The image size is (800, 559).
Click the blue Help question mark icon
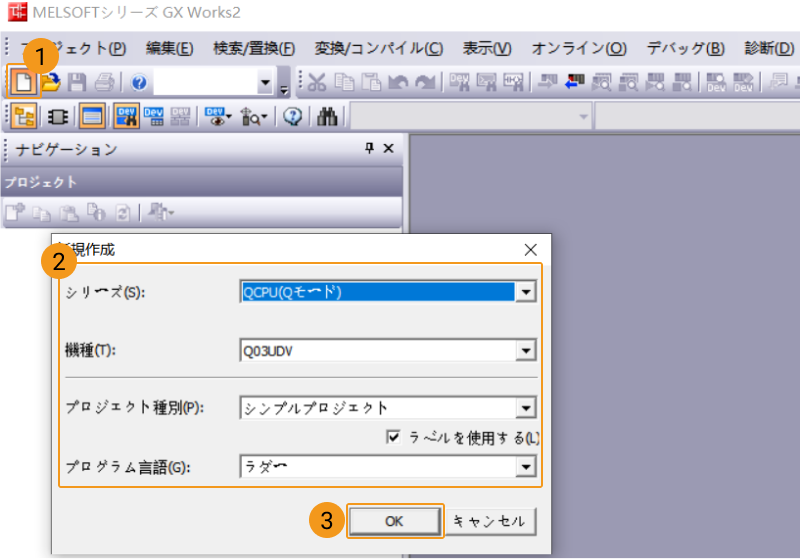coord(139,82)
